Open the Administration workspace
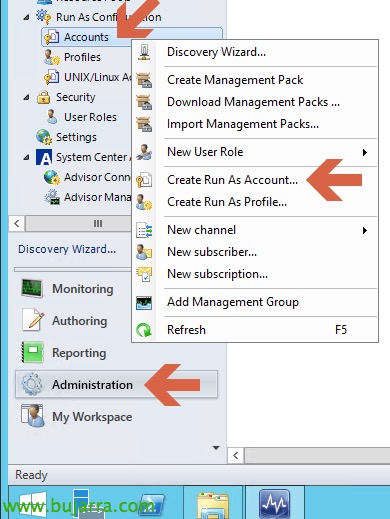The width and height of the screenshot is (390, 519). (x=116, y=385)
